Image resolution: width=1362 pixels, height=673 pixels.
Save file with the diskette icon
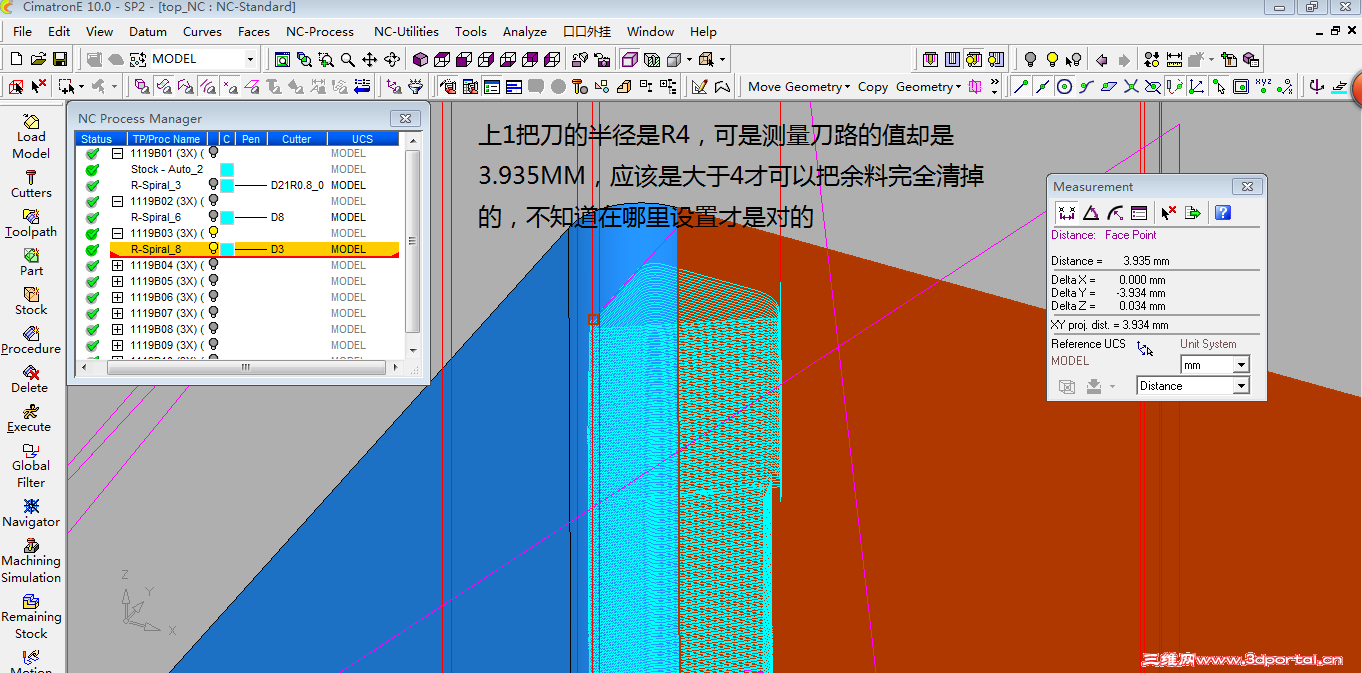(60, 59)
